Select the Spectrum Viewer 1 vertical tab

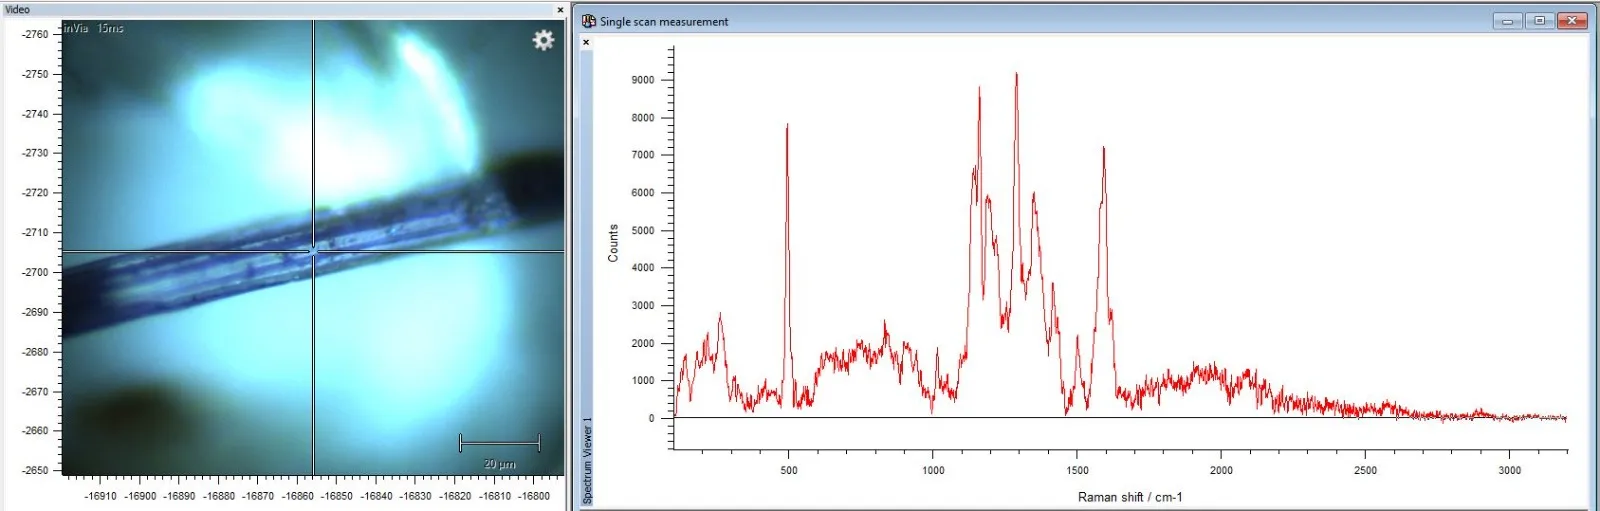pyautogui.click(x=587, y=460)
